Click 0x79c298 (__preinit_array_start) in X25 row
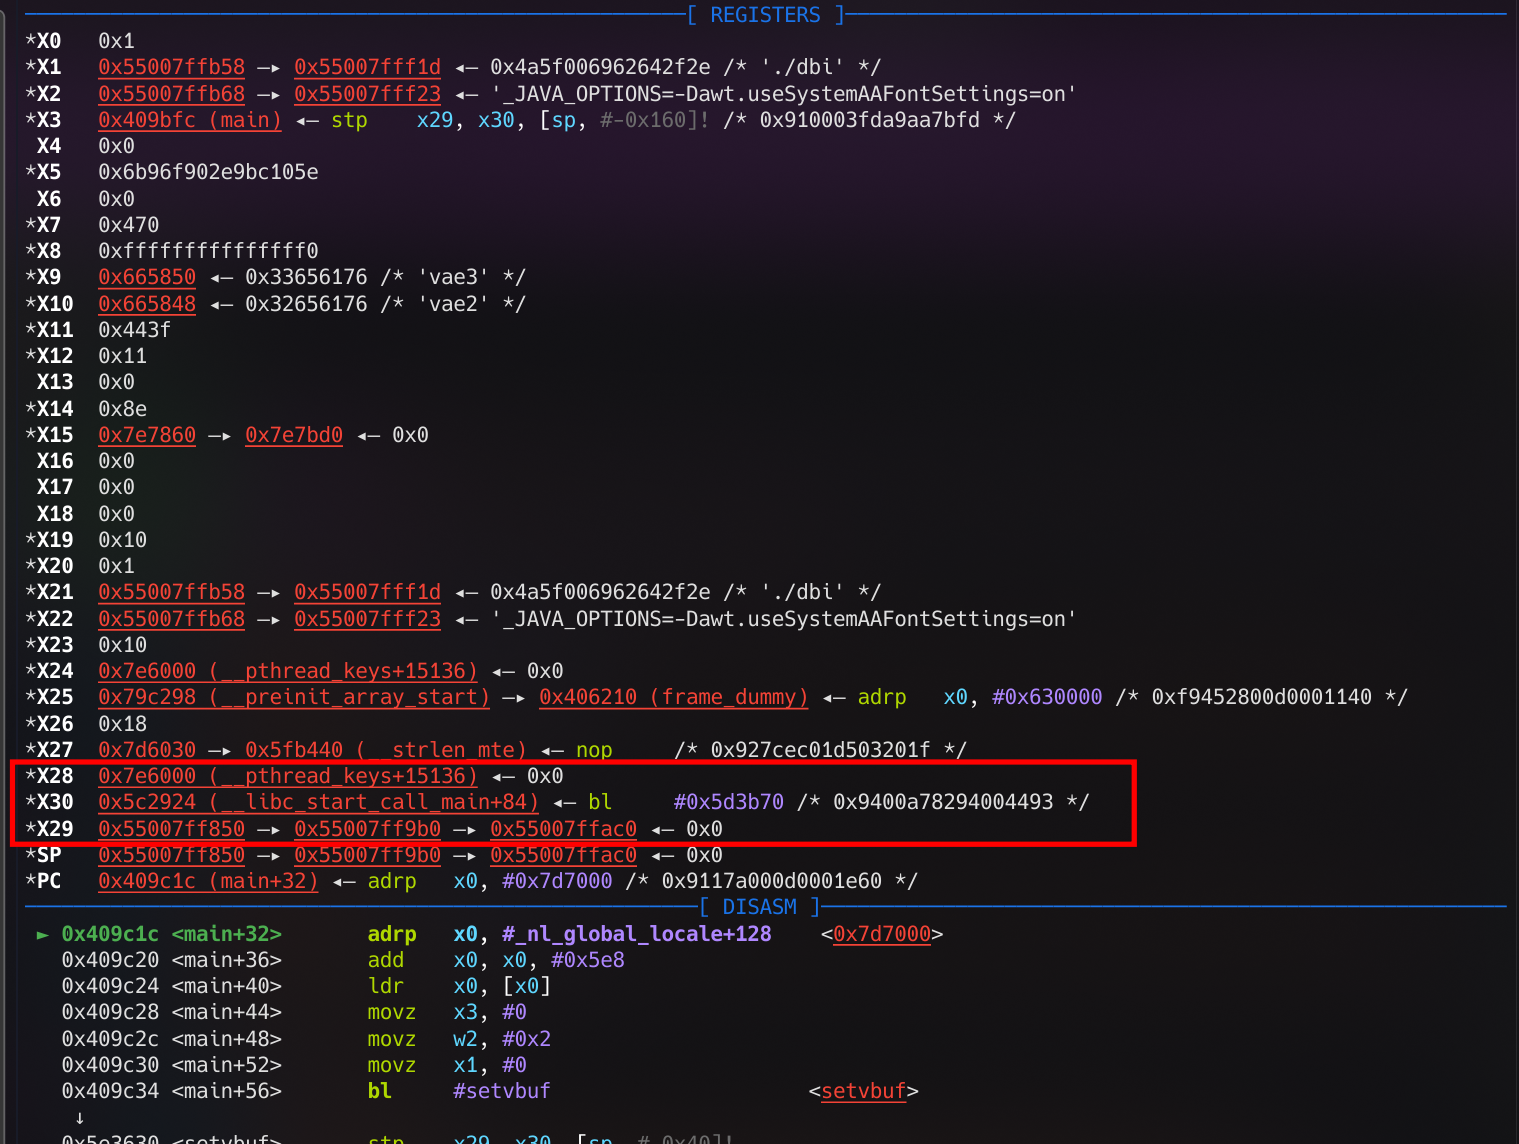The image size is (1519, 1144). (x=294, y=697)
